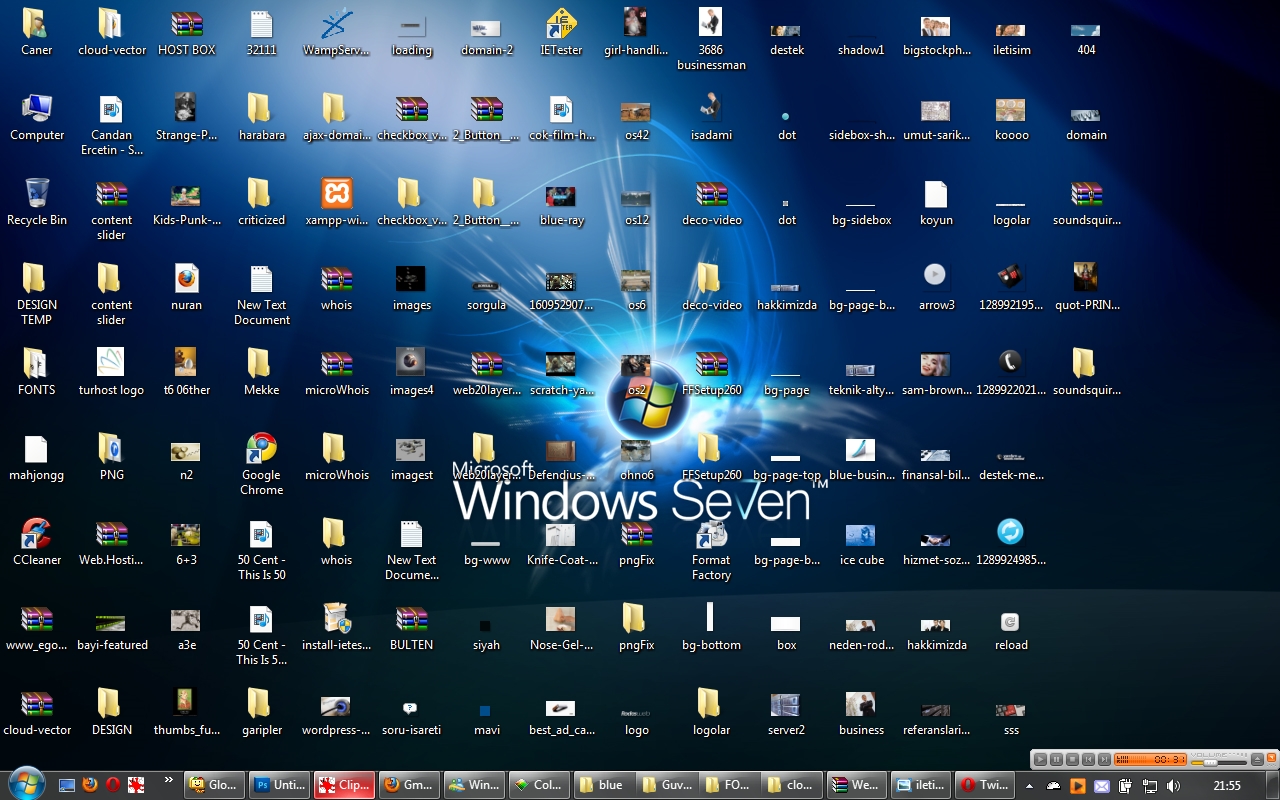Select the girl-handli... photo thumbnail

coord(636,33)
